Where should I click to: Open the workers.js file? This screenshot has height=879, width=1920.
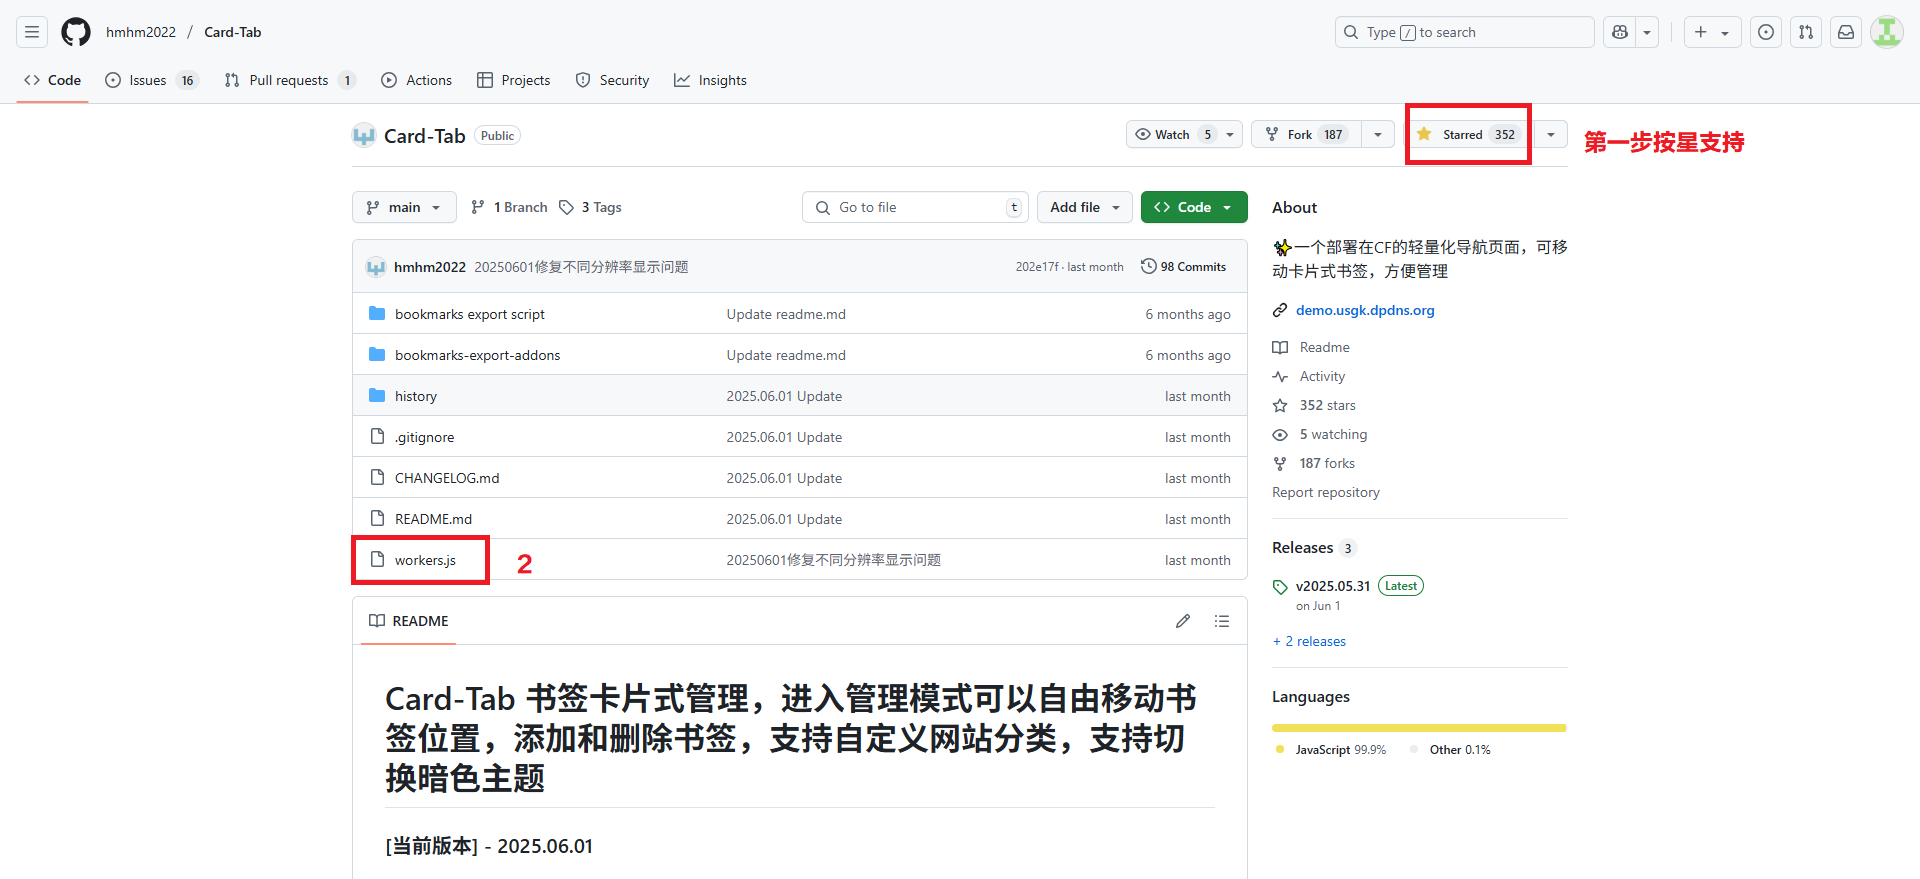425,560
